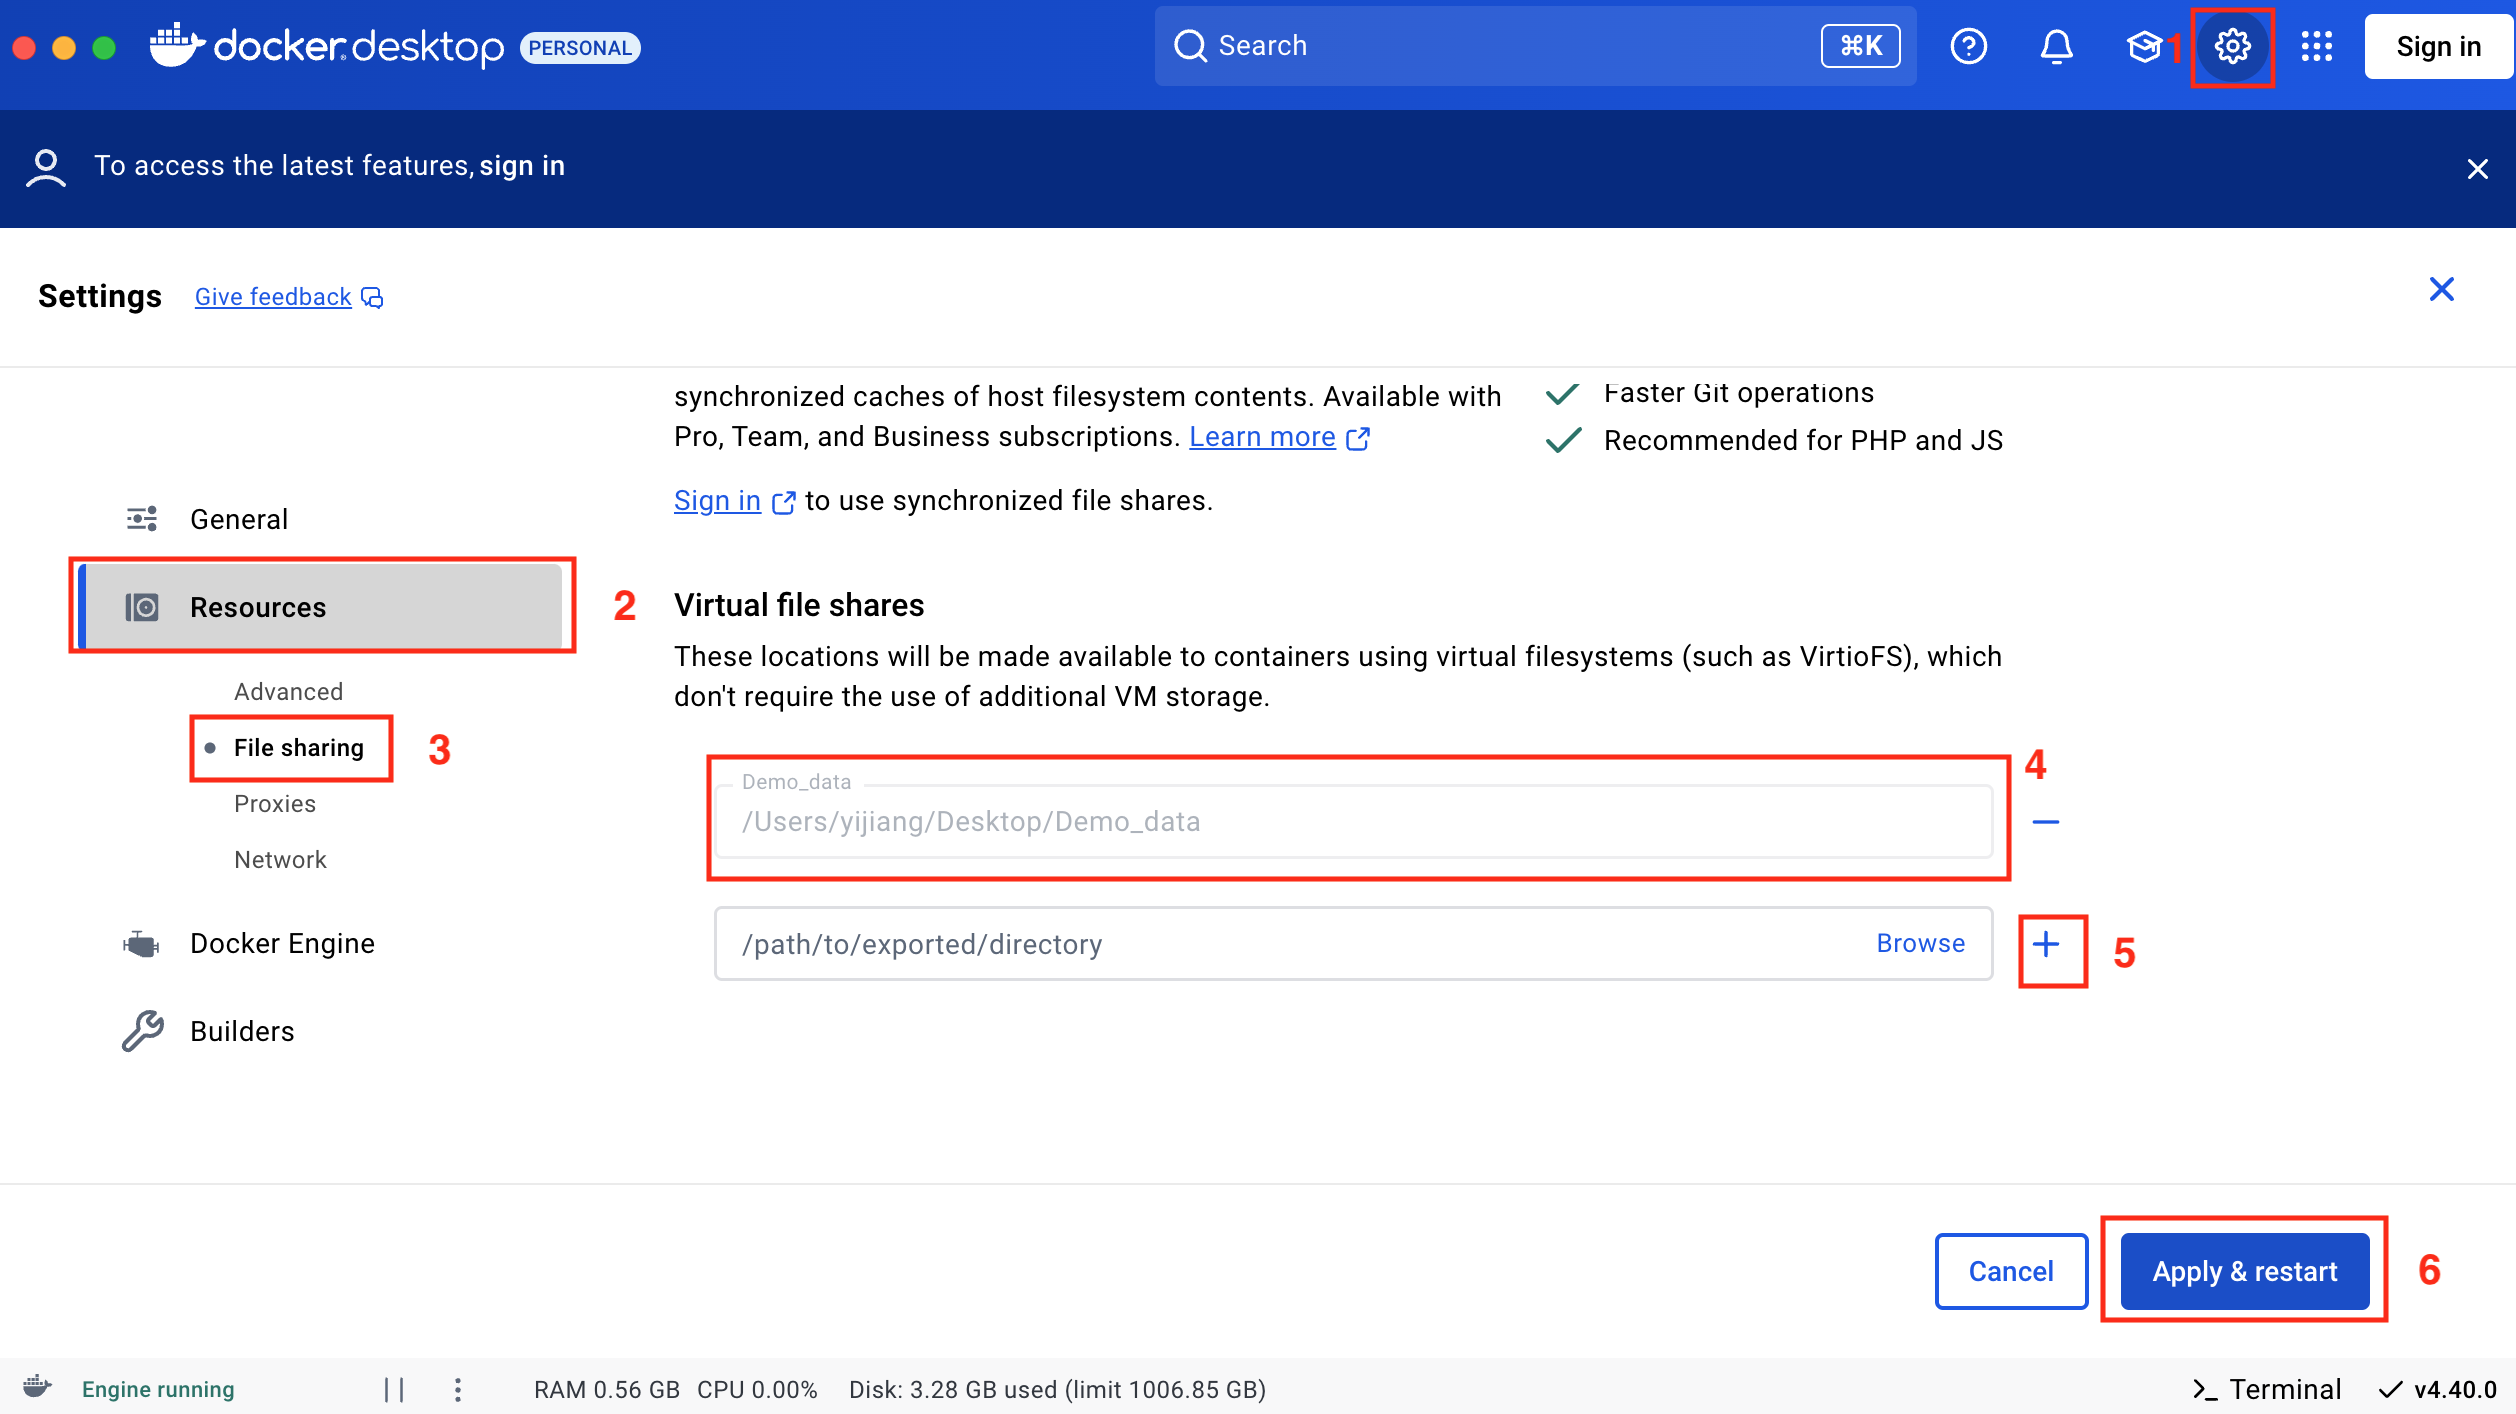Open the Advanced resources subsection

pyautogui.click(x=288, y=691)
